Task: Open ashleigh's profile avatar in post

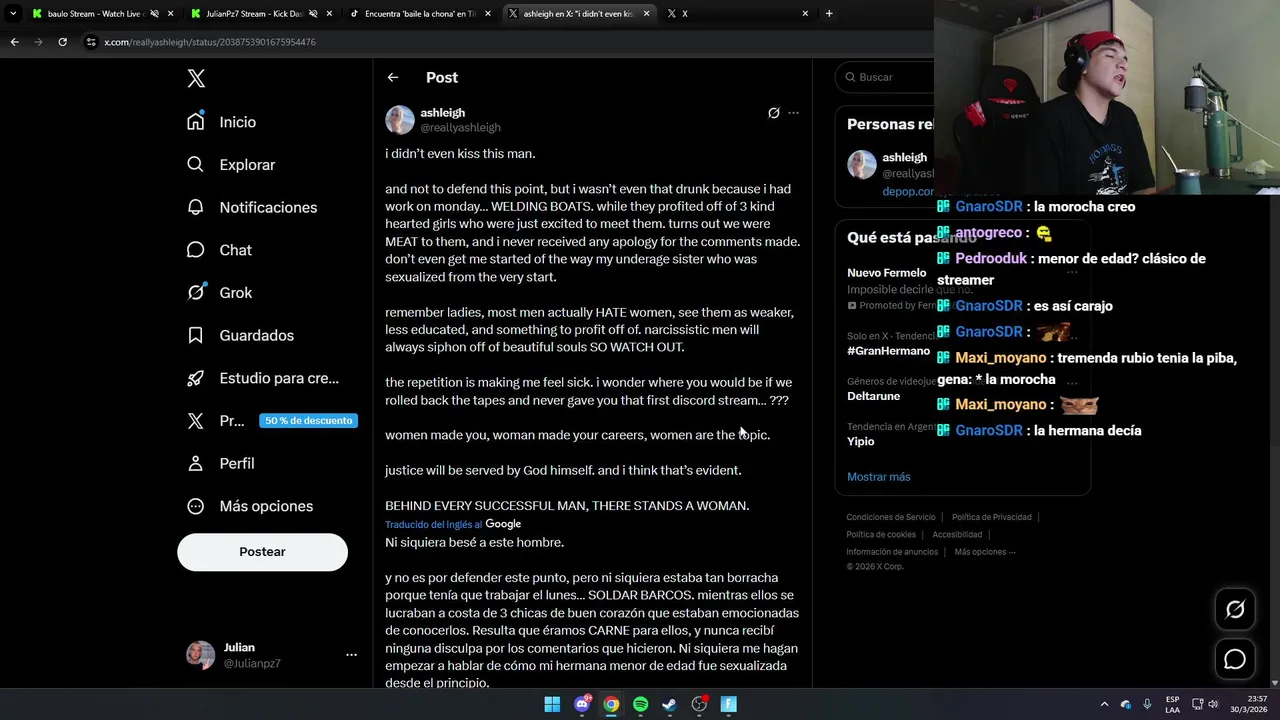Action: [x=400, y=120]
